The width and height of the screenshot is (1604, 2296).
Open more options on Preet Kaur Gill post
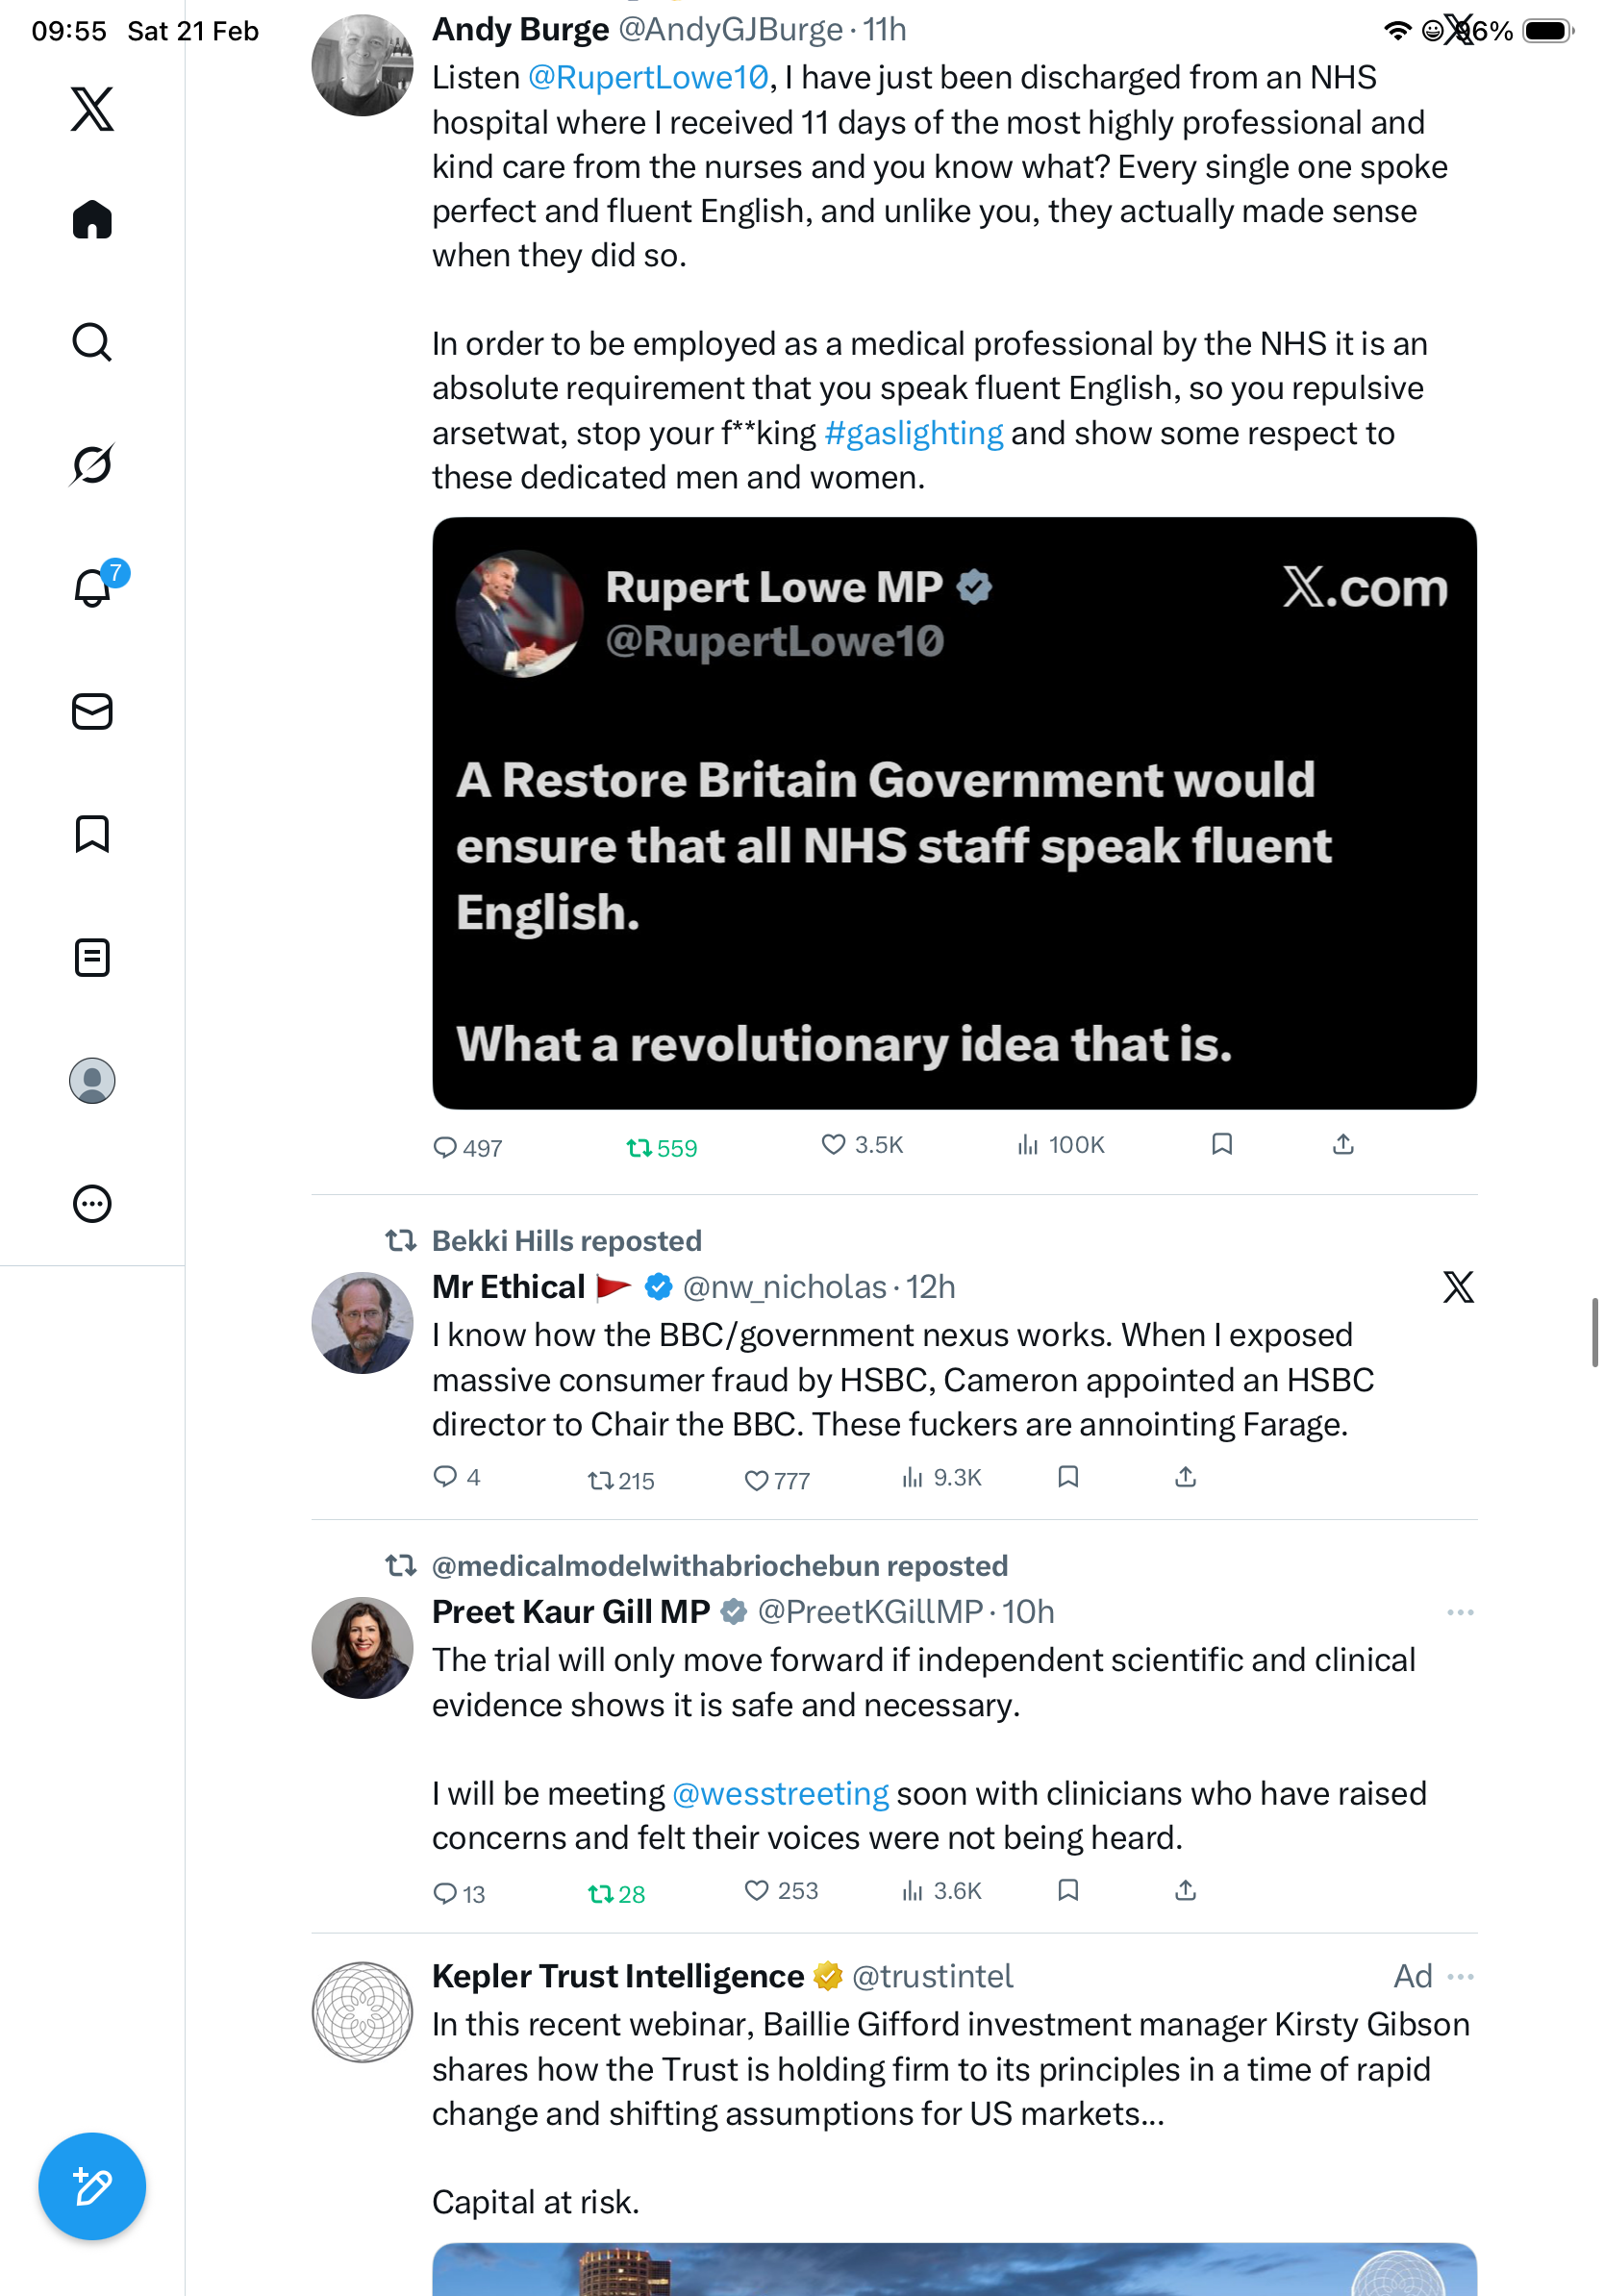pos(1460,1612)
